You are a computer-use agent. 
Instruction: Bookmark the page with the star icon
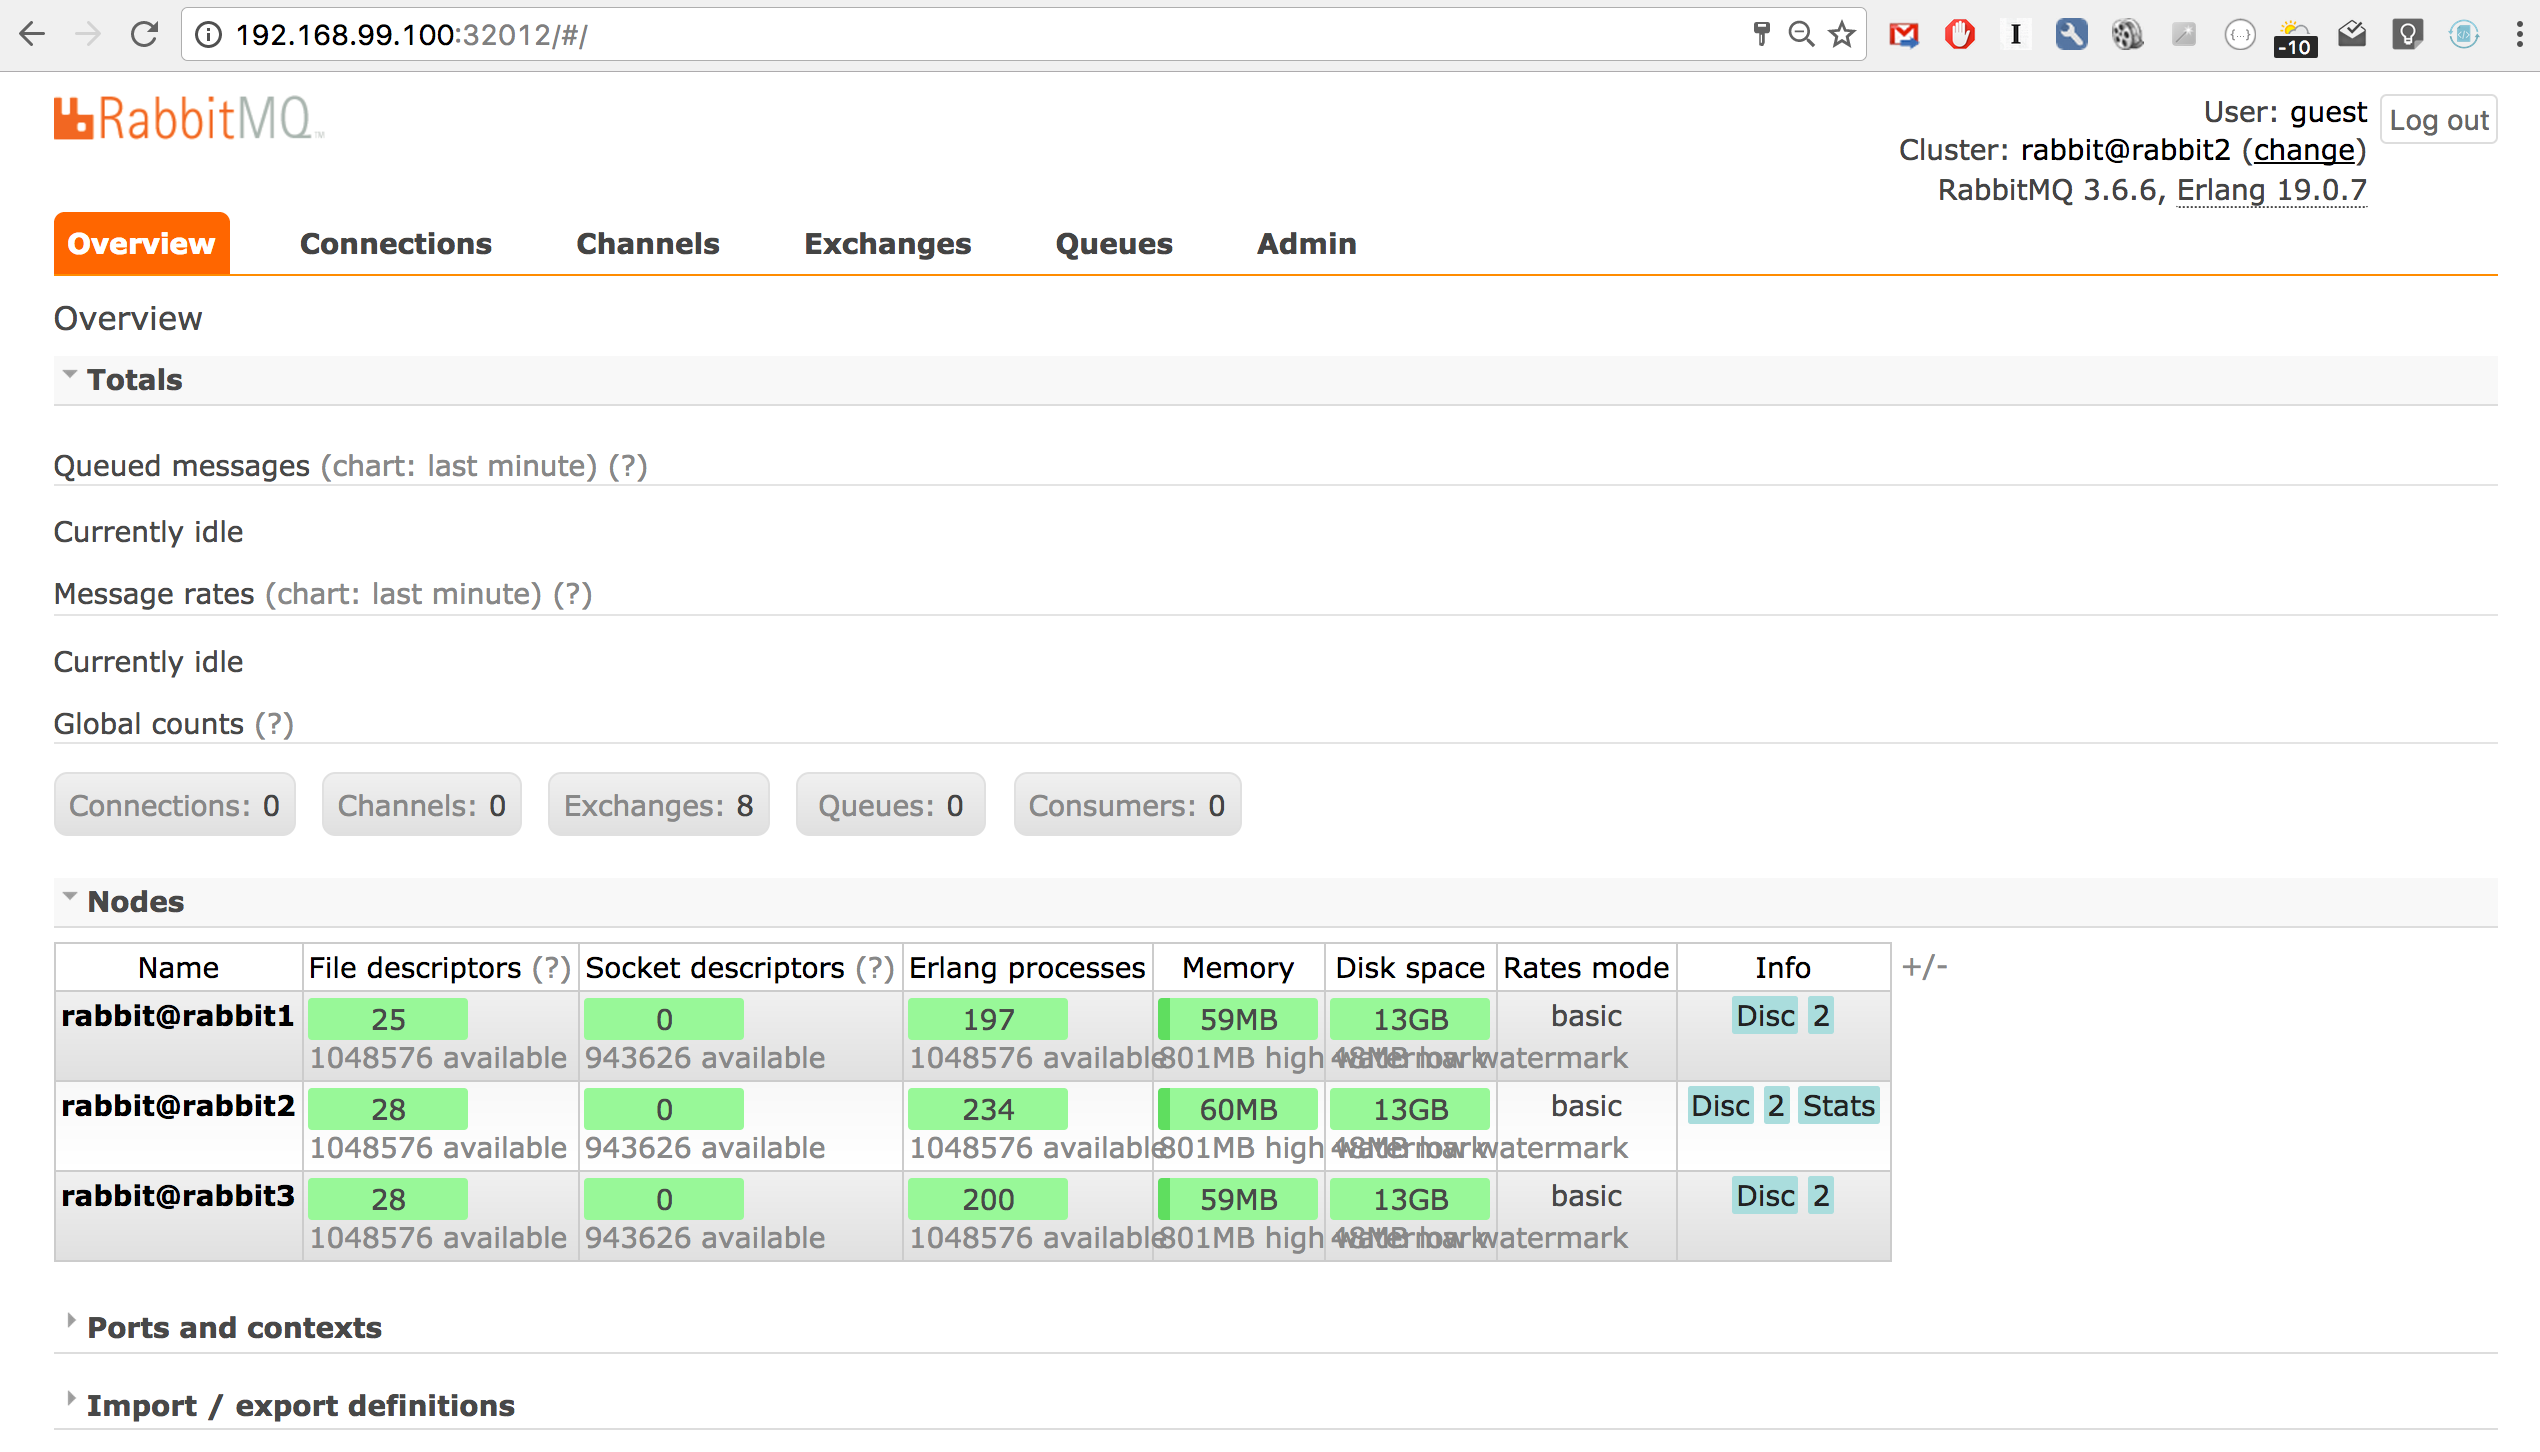(x=1842, y=35)
